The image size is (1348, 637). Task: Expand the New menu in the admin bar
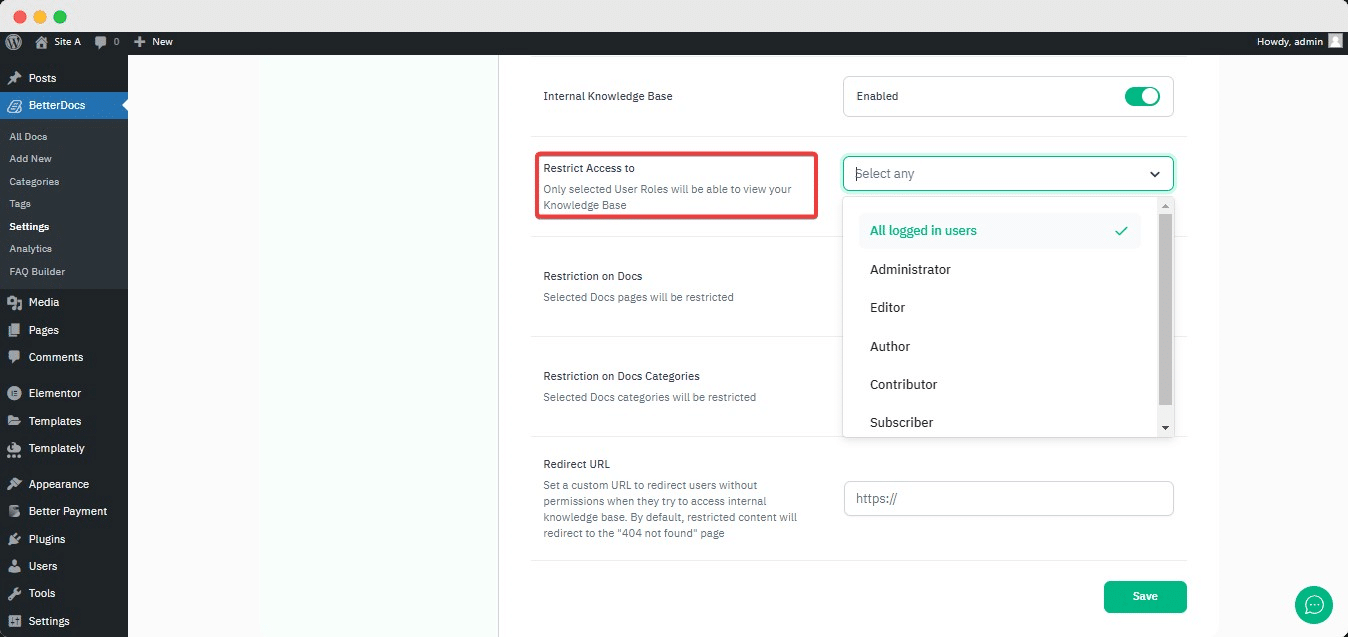click(154, 41)
